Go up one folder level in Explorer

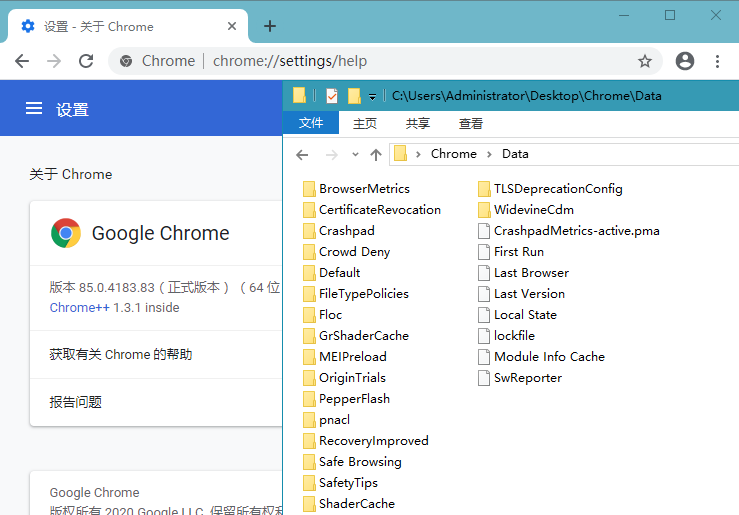[x=376, y=155]
